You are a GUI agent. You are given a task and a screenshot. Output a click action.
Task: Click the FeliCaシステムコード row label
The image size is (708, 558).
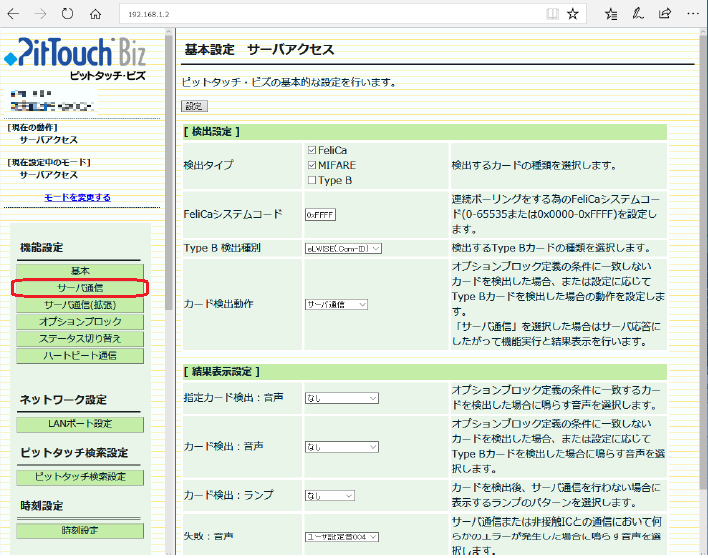[233, 214]
